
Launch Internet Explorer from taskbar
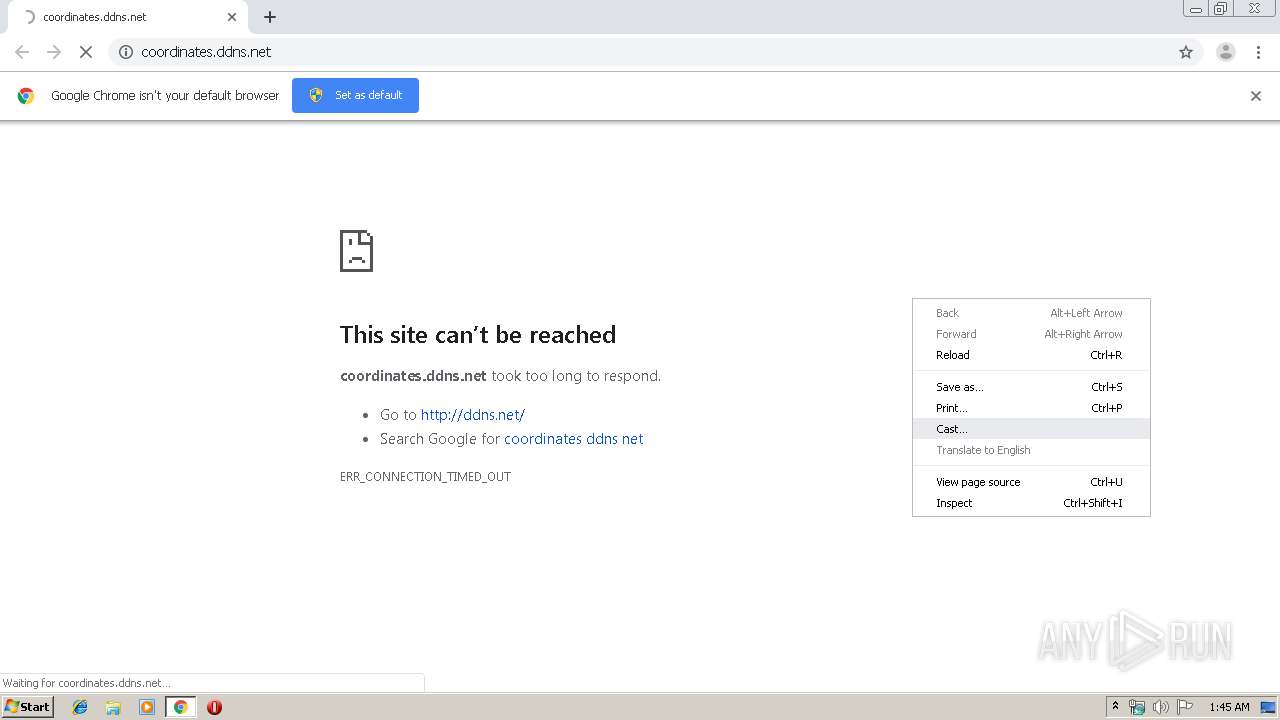click(x=80, y=707)
